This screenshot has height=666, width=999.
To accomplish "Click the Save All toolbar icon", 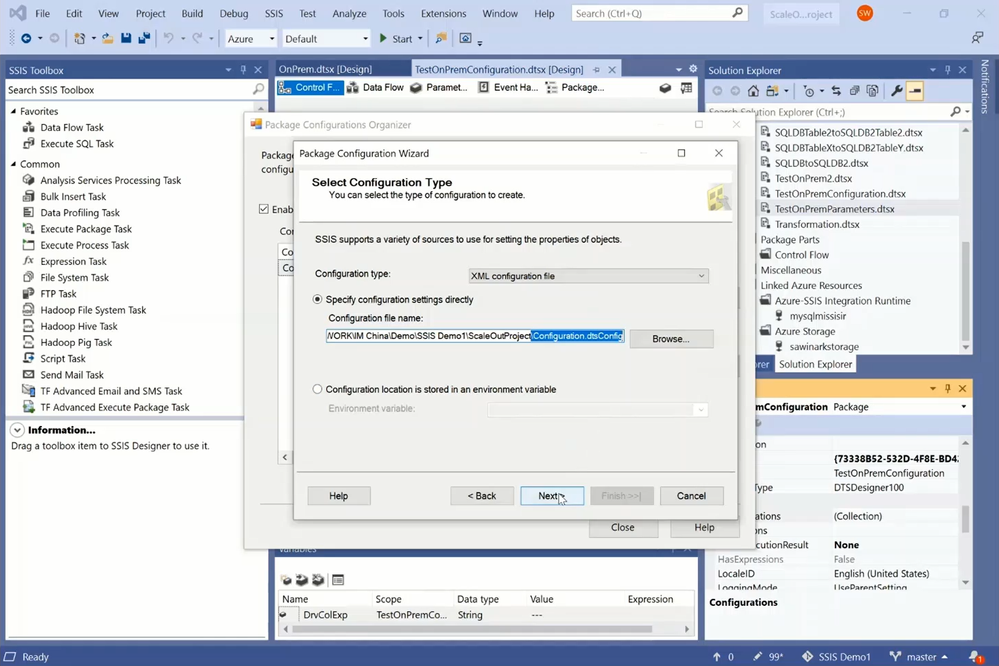I will (144, 38).
